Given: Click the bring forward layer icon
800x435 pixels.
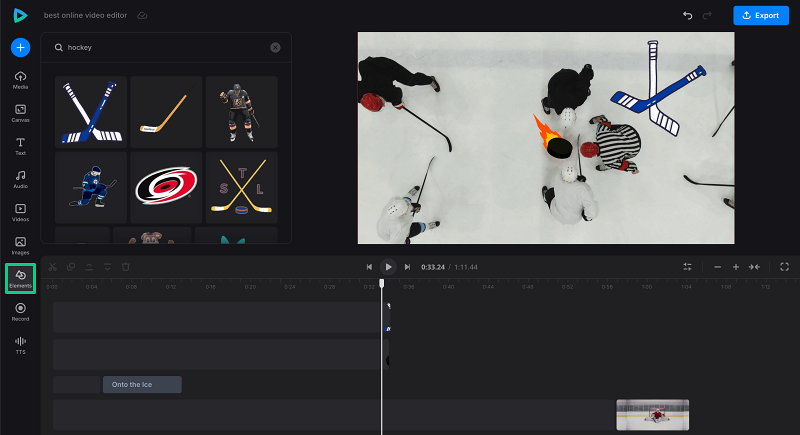Looking at the screenshot, I should 89,267.
